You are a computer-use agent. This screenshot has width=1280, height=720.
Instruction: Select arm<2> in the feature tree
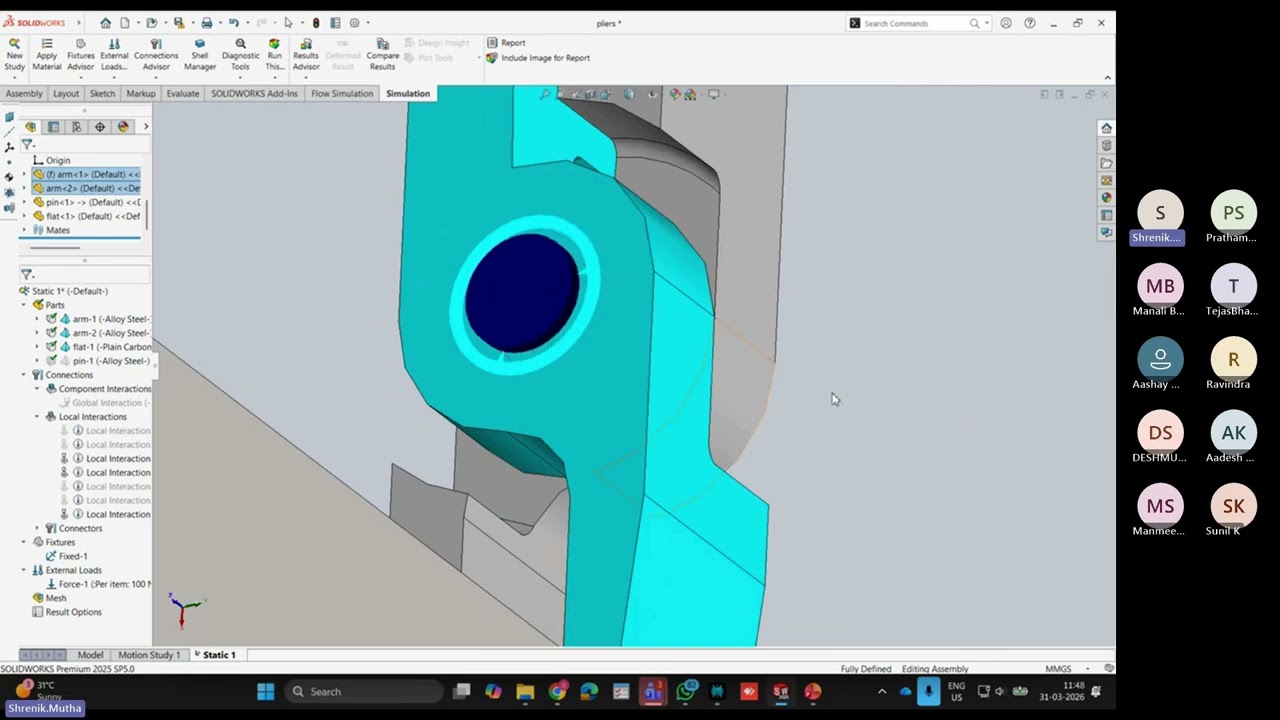click(x=86, y=188)
